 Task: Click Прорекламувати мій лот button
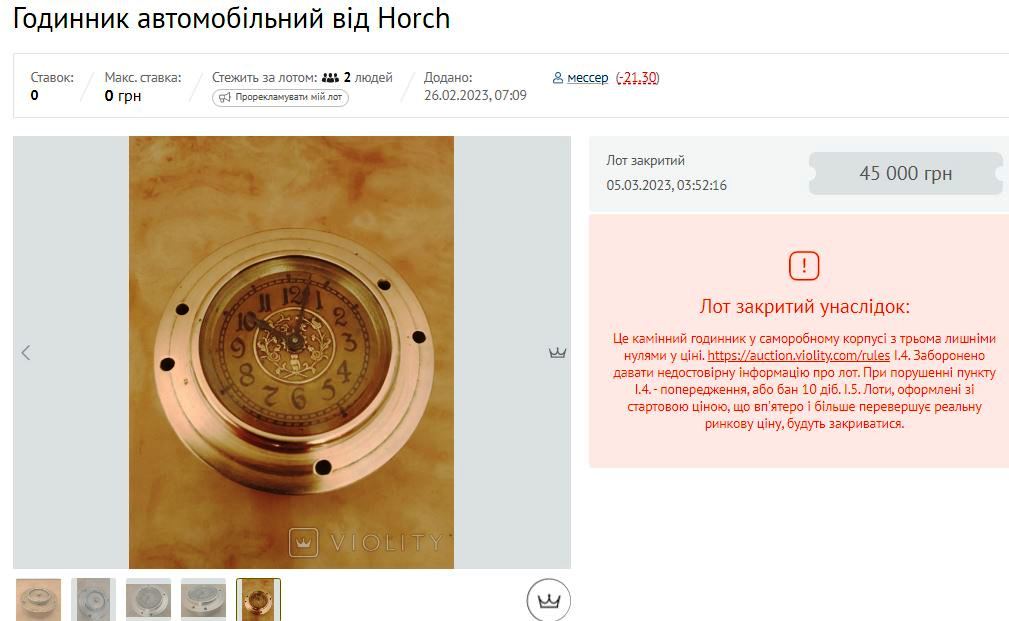281,98
